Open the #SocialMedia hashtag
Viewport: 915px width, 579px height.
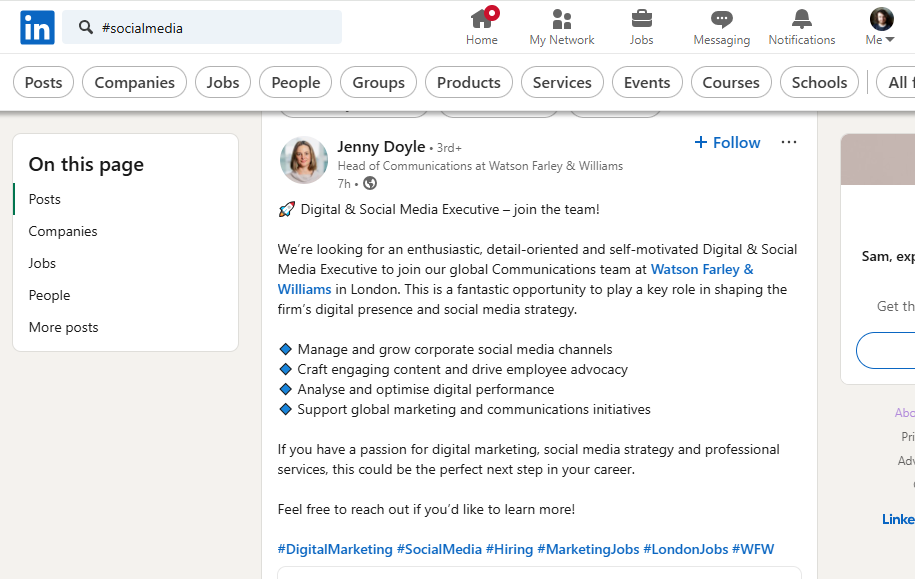click(x=439, y=549)
